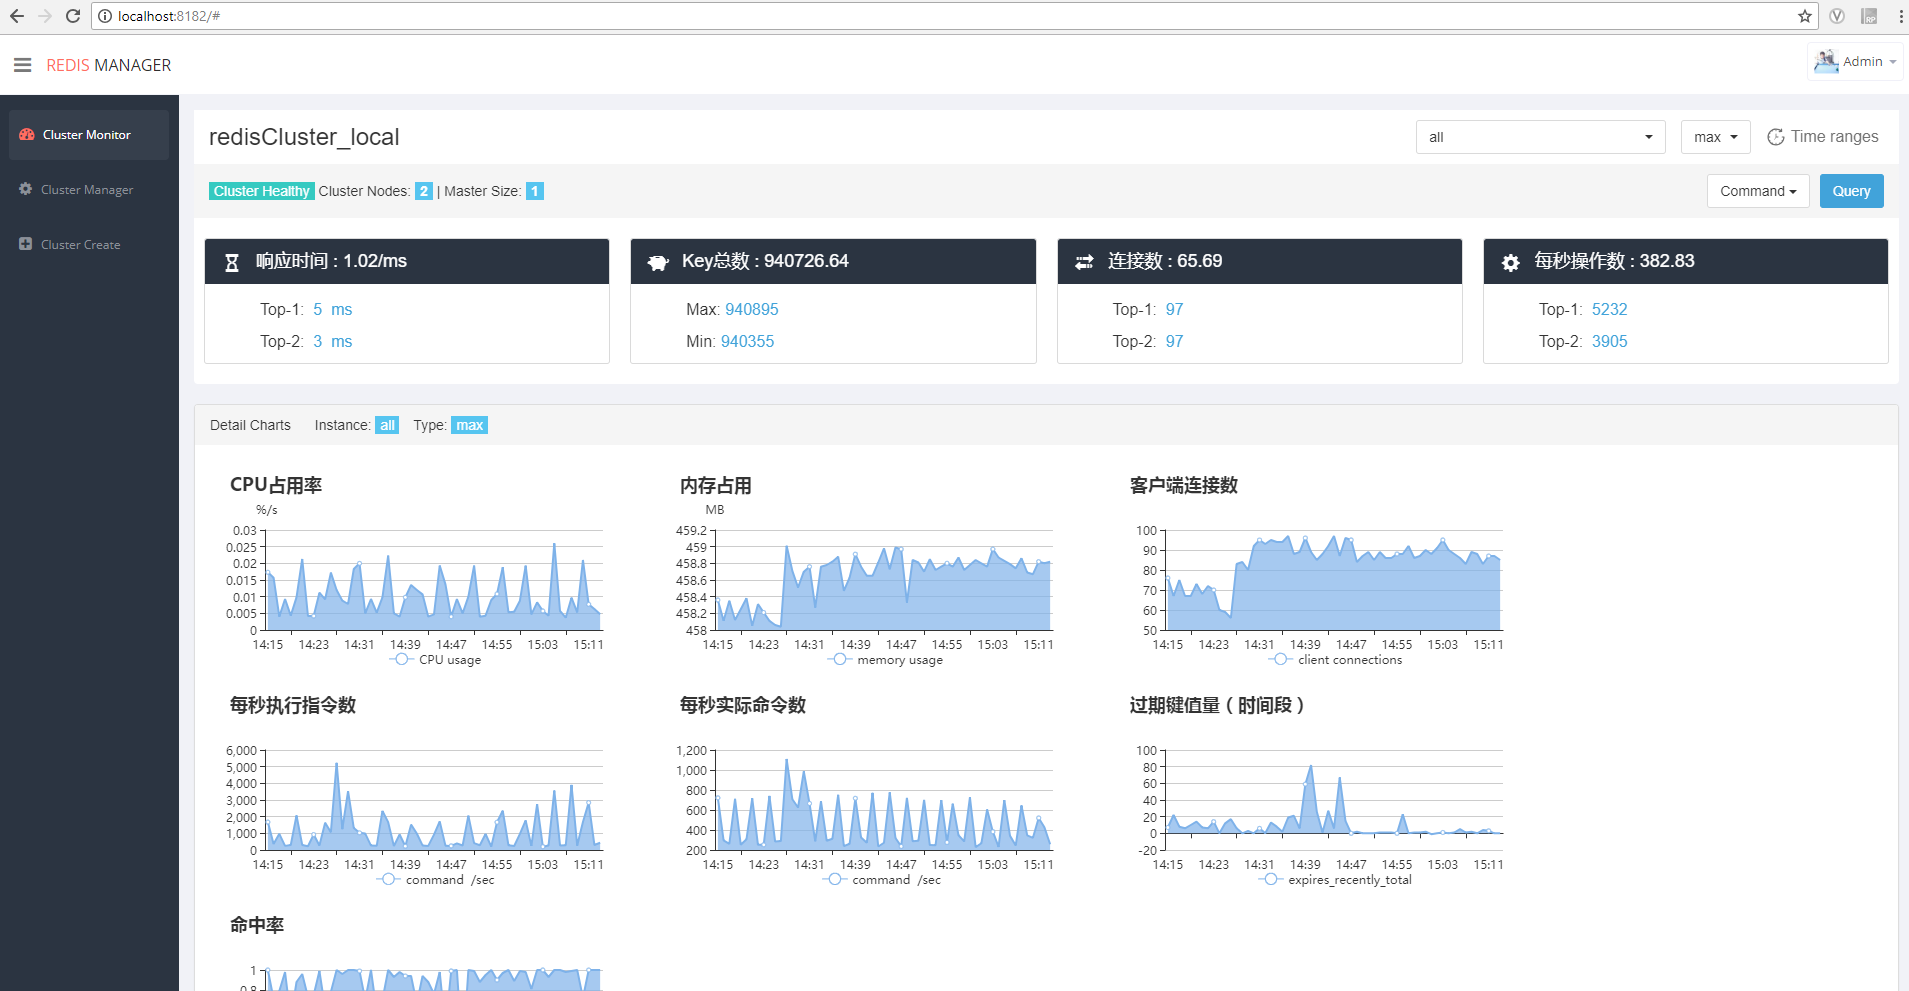Open the Admin user dropdown
Viewport: 1909px width, 991px height.
click(1856, 61)
